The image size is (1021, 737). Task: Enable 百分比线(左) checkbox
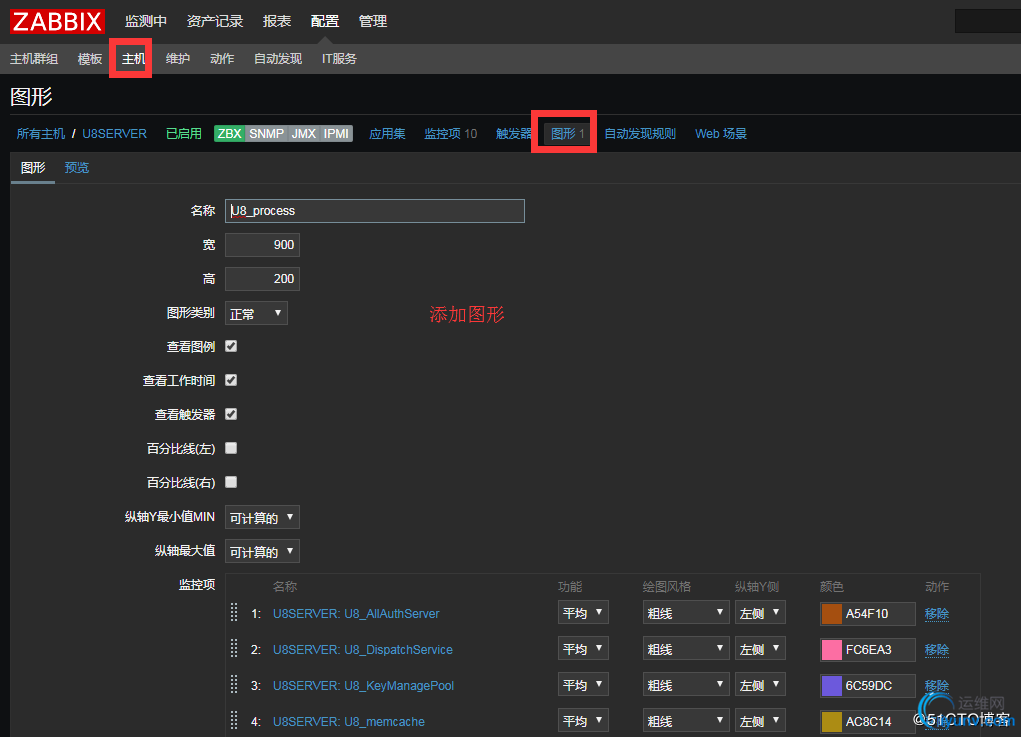[231, 448]
